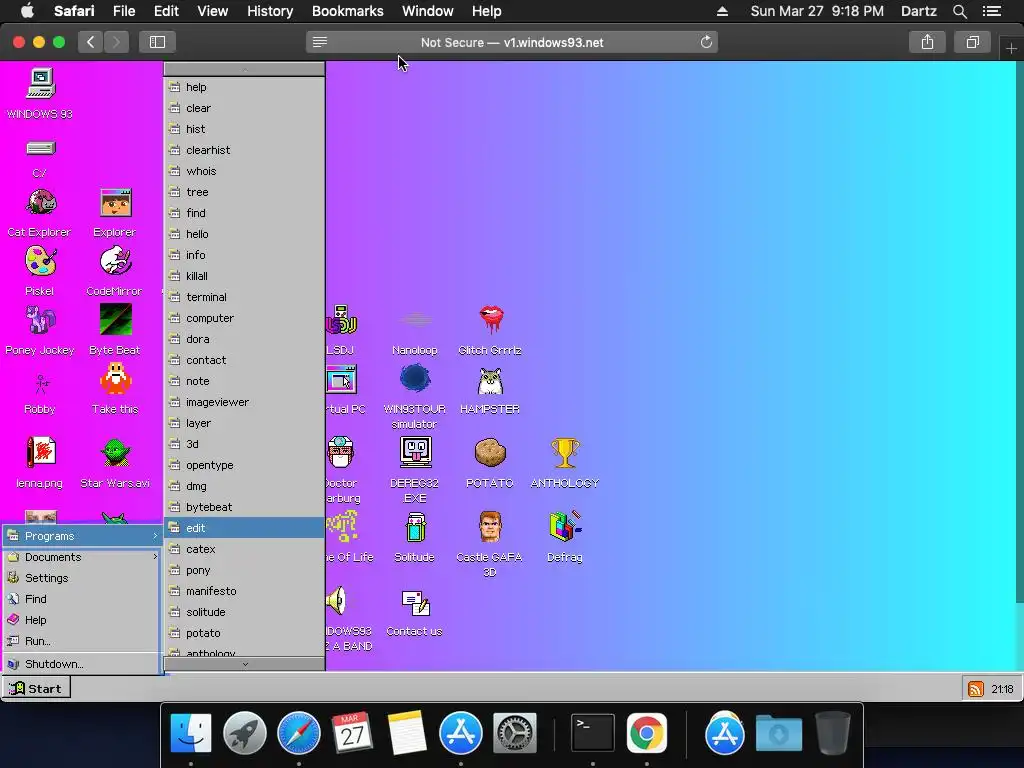Show Reader view icon
Viewport: 1024px width, 768px height.
[x=319, y=42]
